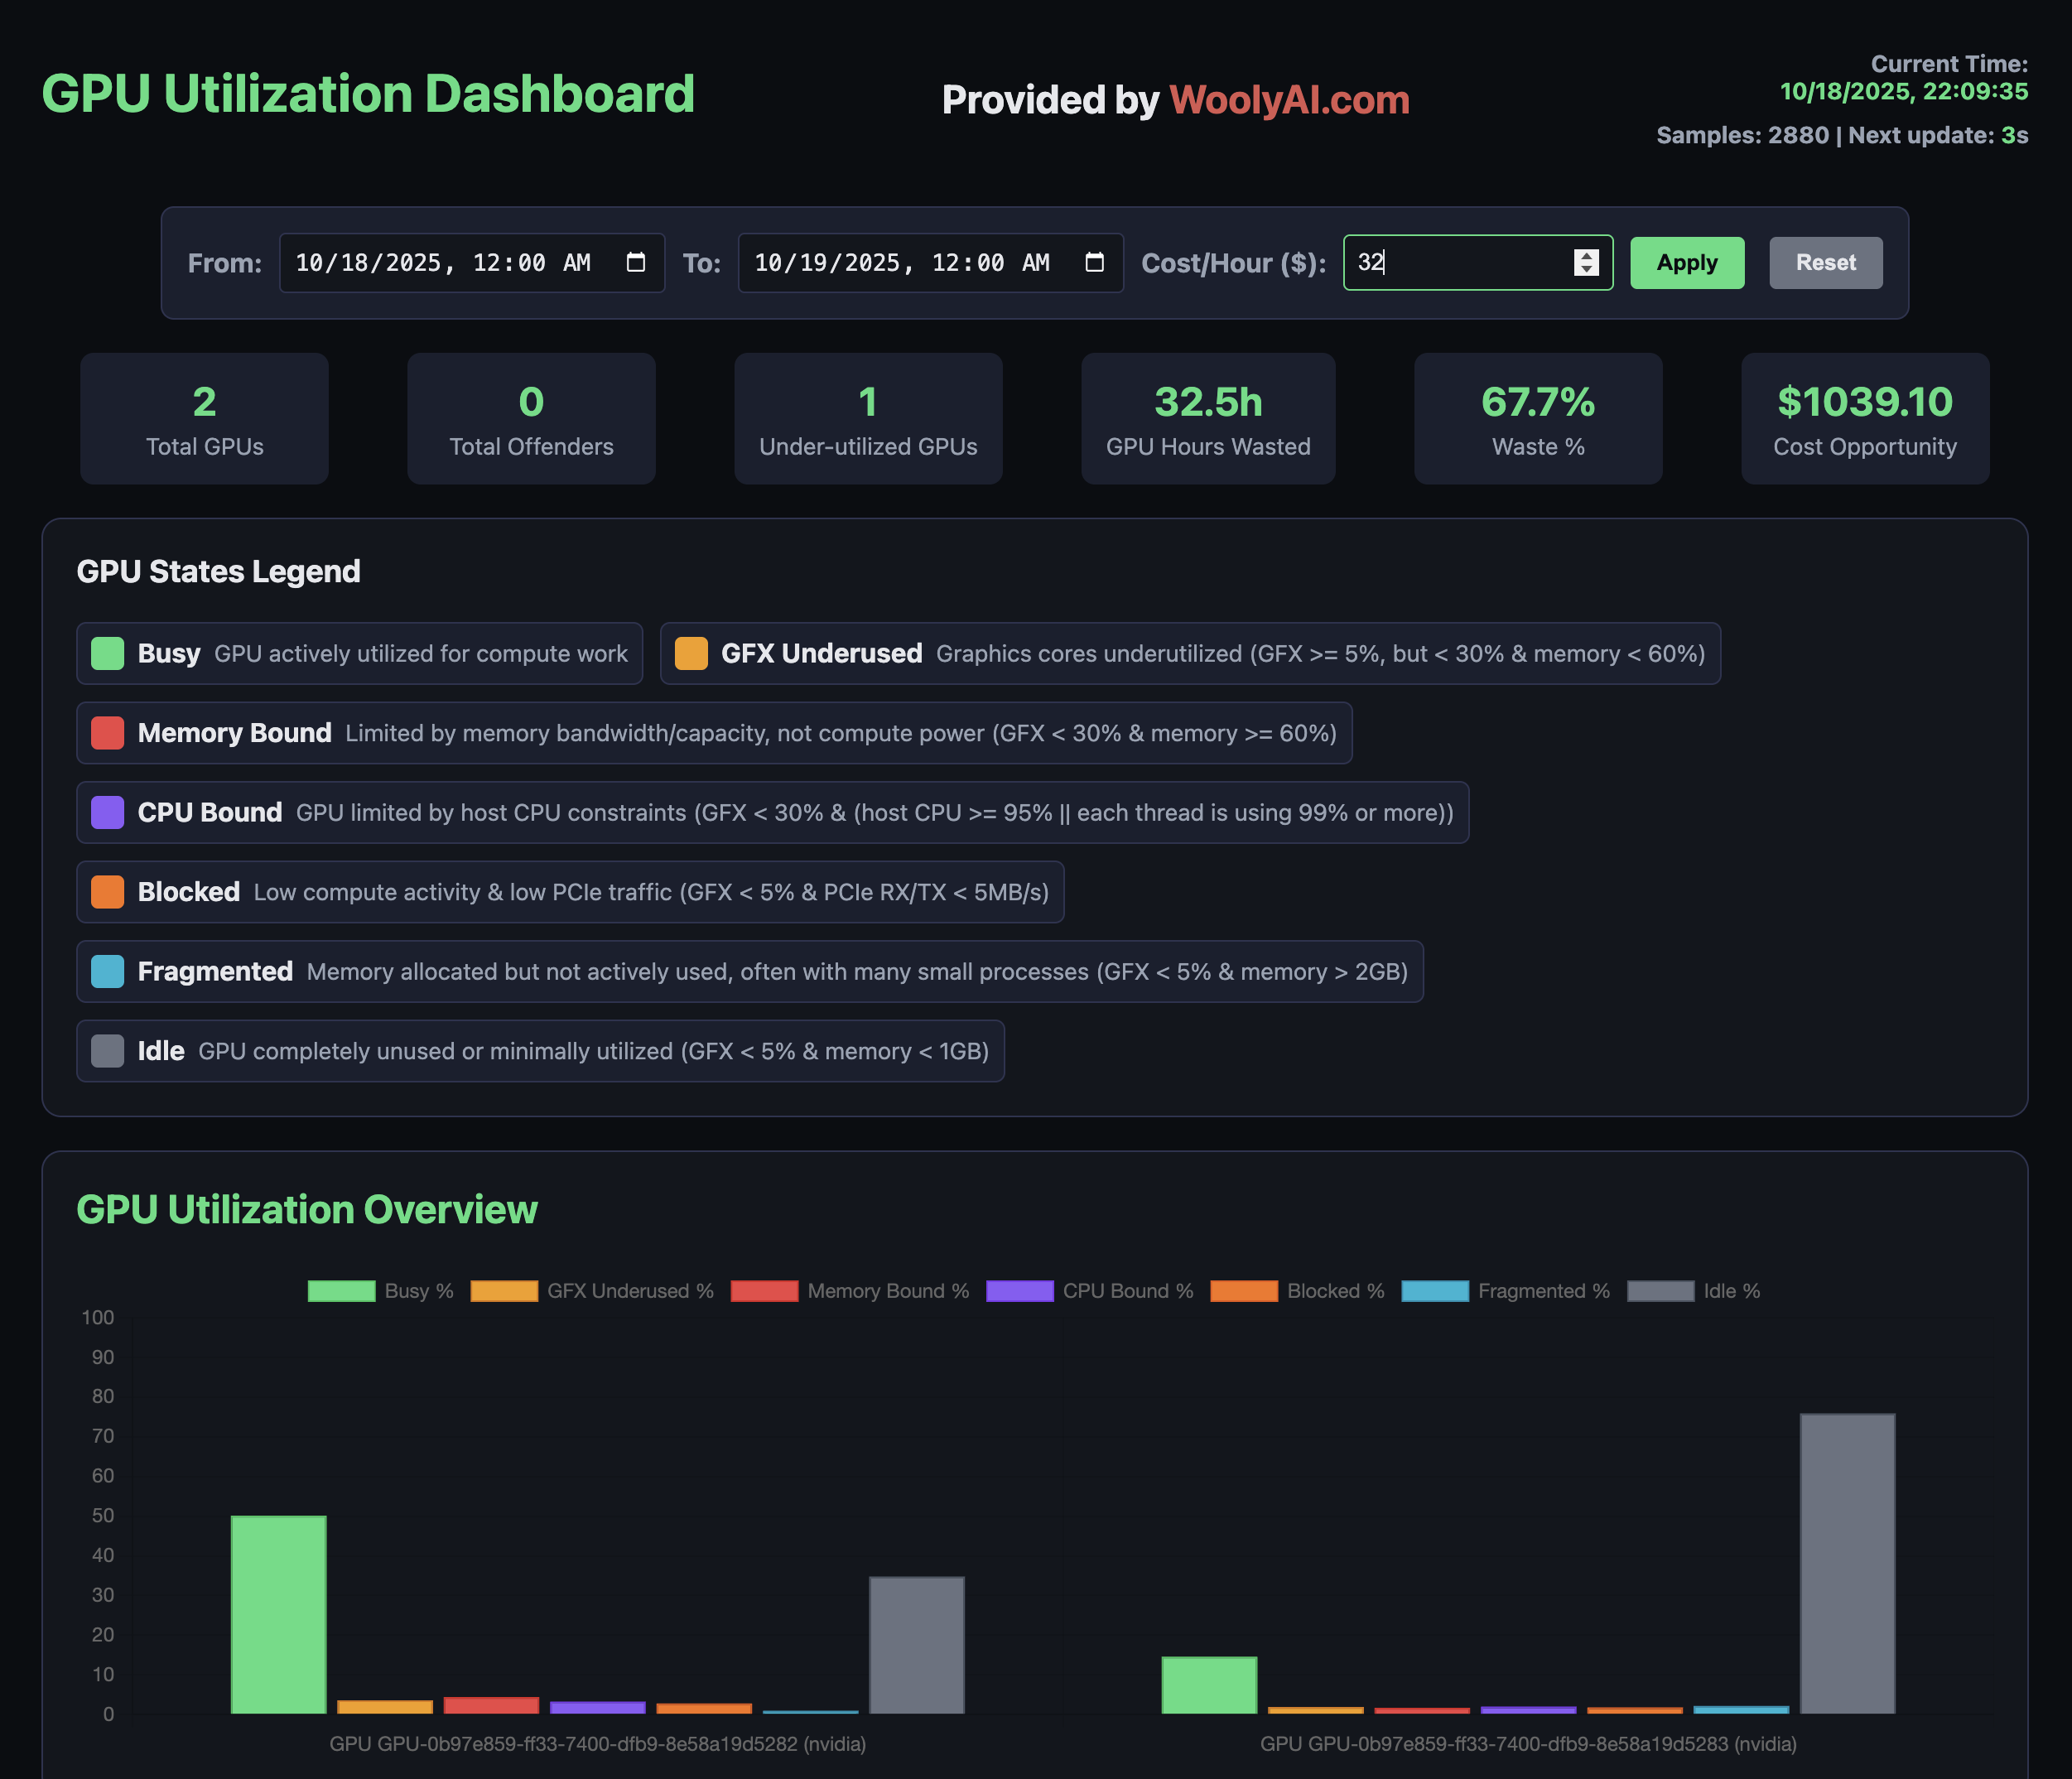Click the calendar icon in the From field

637,262
